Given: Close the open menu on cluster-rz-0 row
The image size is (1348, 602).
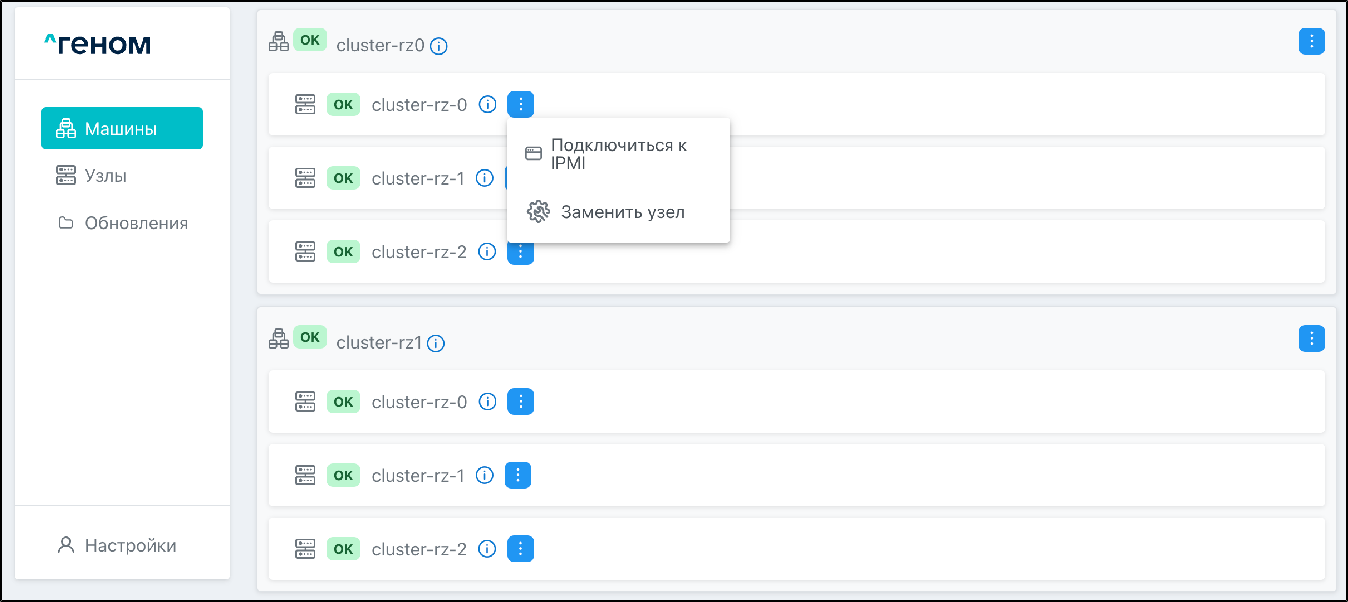Looking at the screenshot, I should [x=521, y=104].
